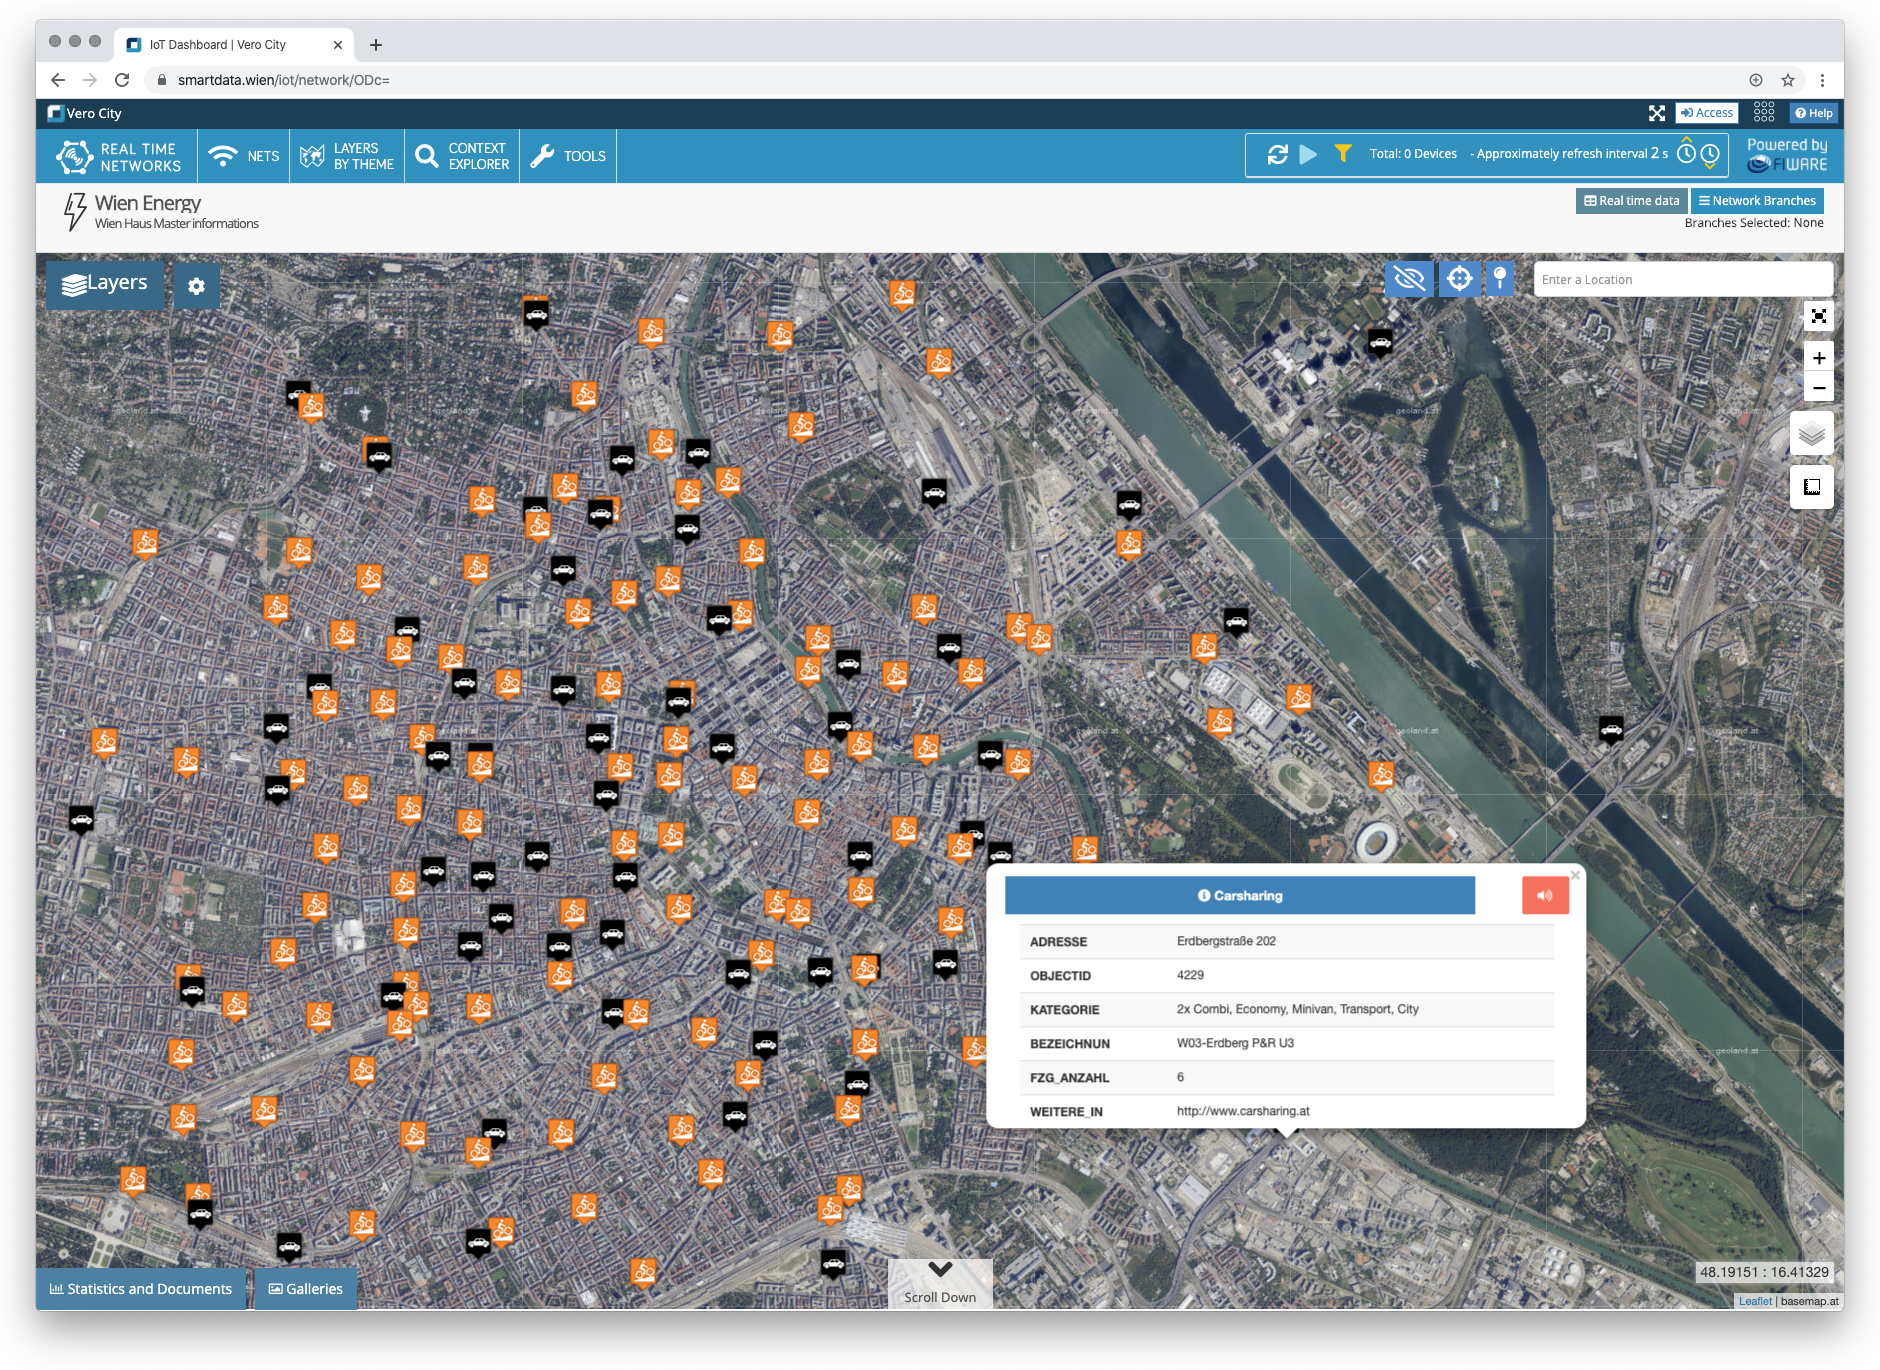Open the NETS menu

244,156
